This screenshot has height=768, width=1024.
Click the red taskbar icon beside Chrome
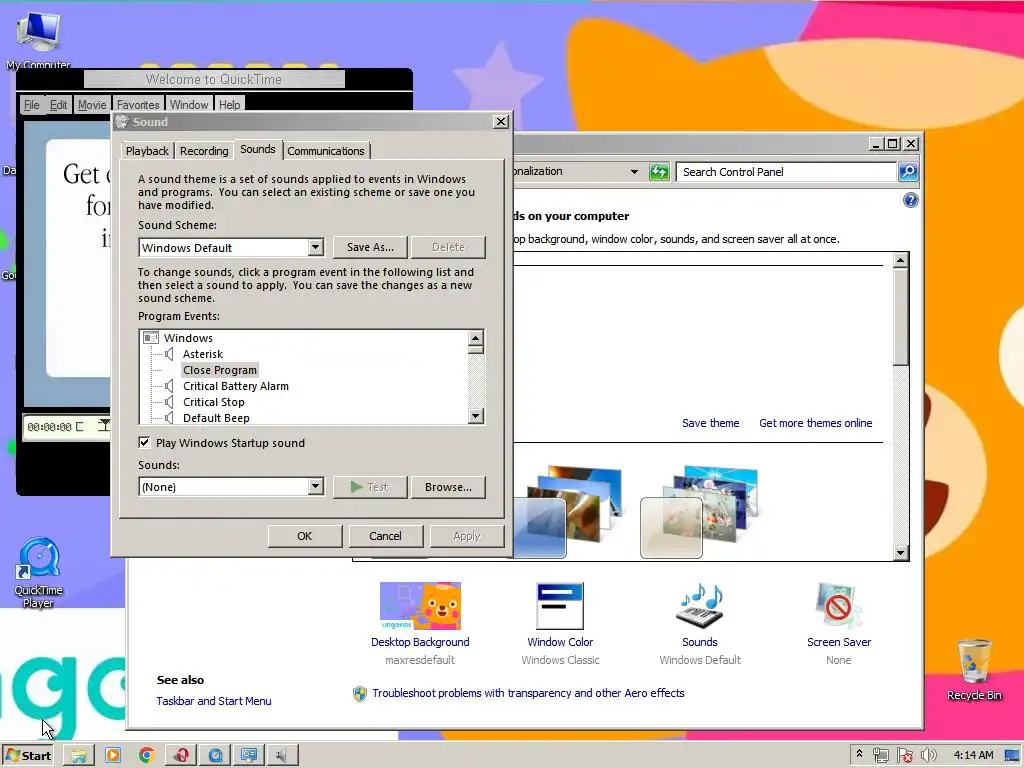(x=181, y=756)
